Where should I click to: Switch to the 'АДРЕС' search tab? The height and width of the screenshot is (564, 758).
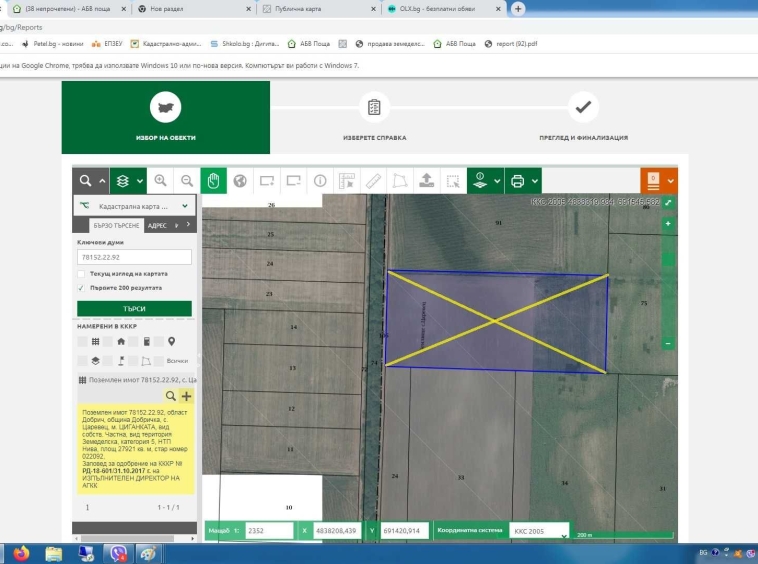coord(157,226)
